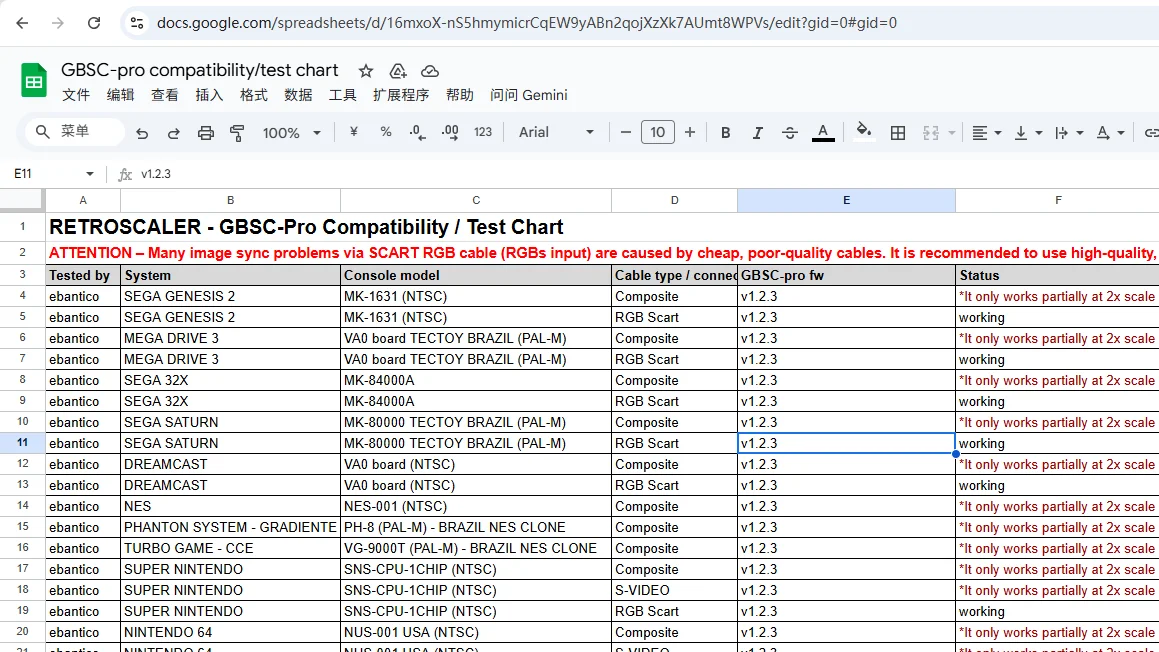Toggle bold formatting
Screen dimensions: 1159x652
pyautogui.click(x=725, y=133)
